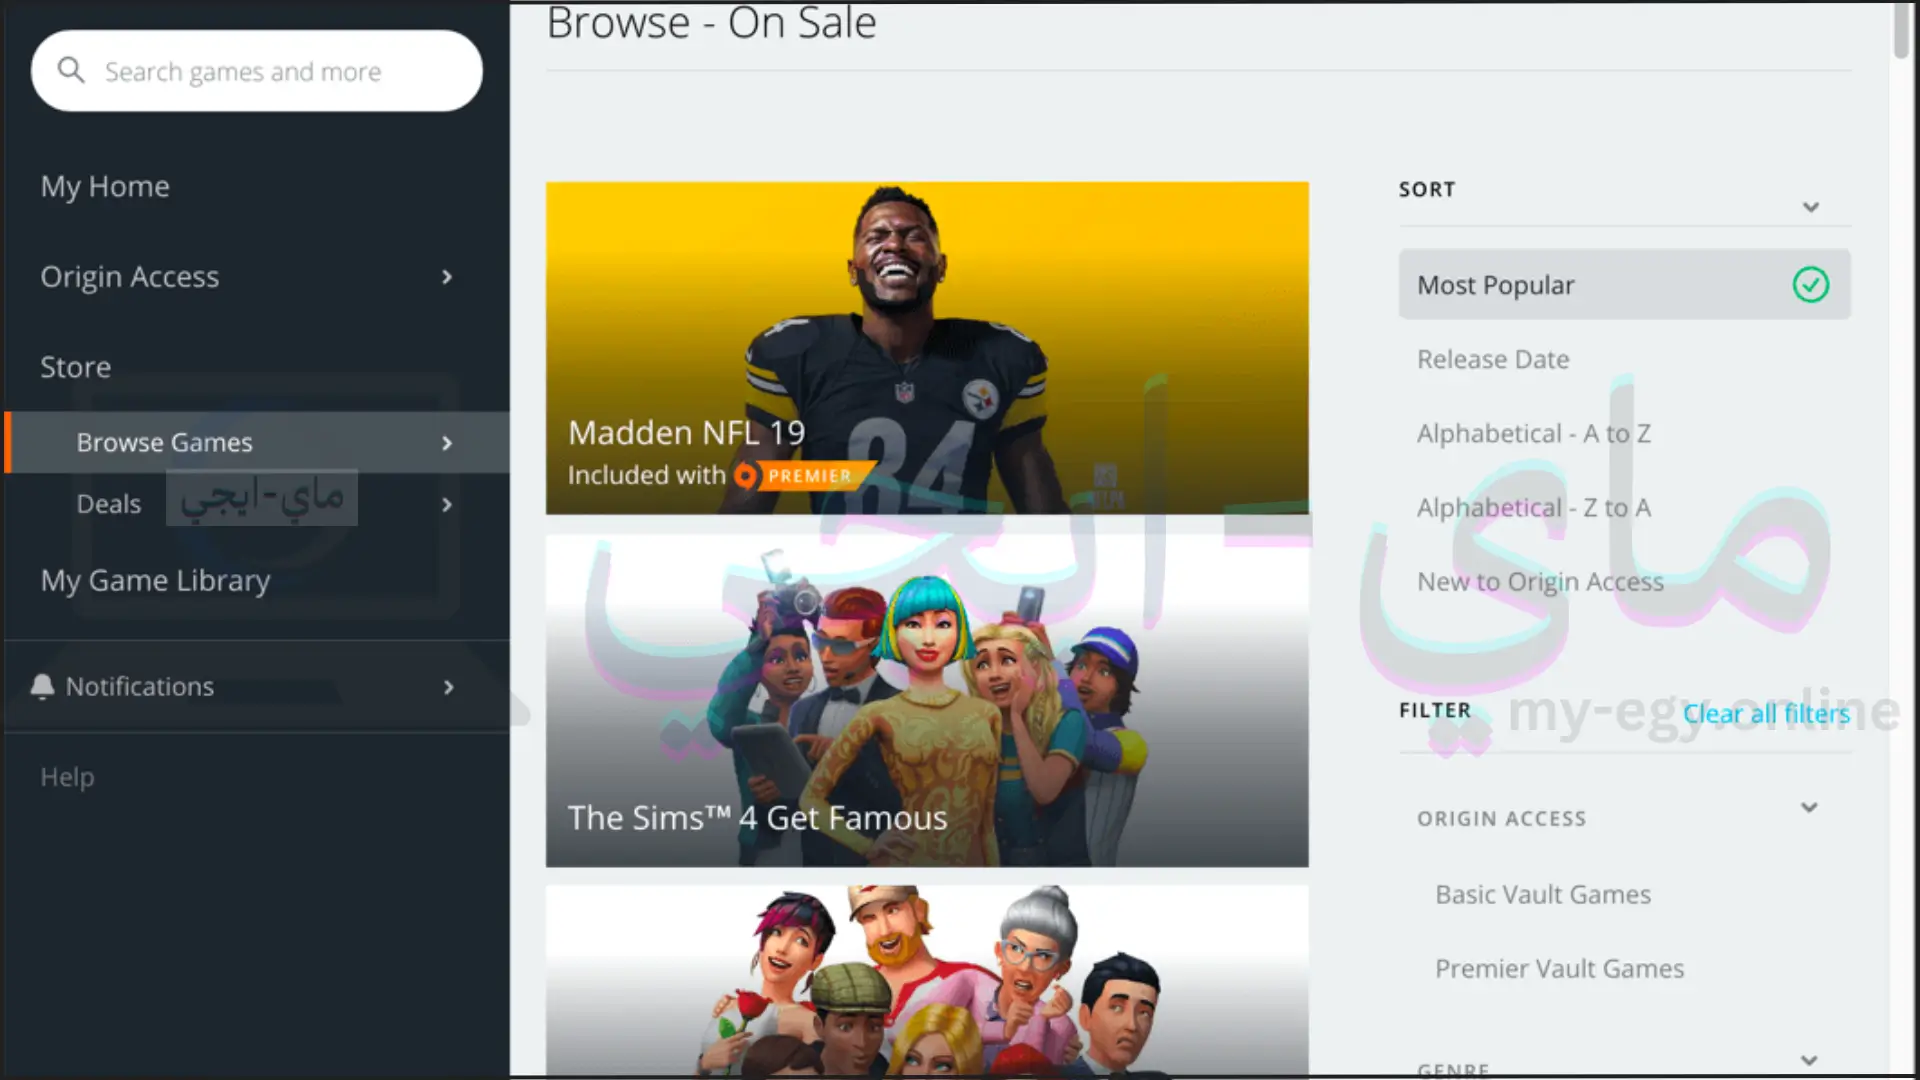Click the Search games and more field
The height and width of the screenshot is (1080, 1920).
tap(257, 71)
